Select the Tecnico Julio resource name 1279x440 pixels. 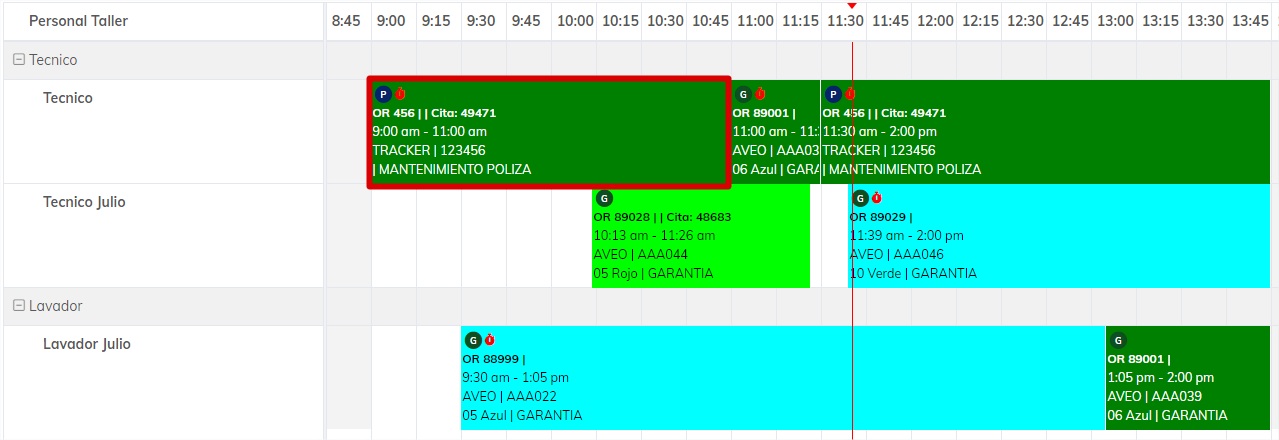coord(84,202)
